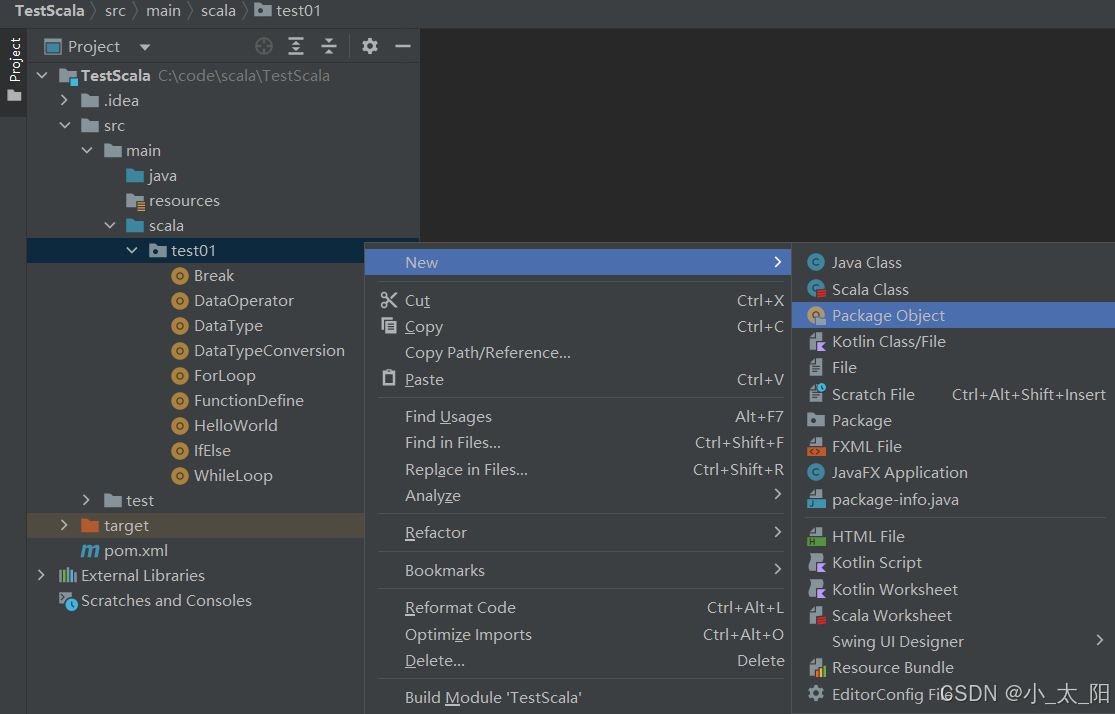Open the Analyze submenu
The width and height of the screenshot is (1115, 714).
[577, 495]
